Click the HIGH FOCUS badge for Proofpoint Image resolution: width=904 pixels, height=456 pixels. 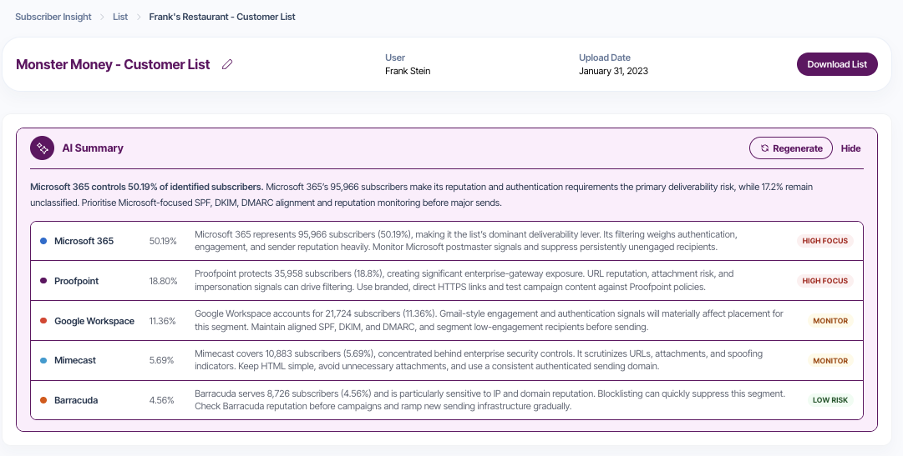tap(825, 281)
